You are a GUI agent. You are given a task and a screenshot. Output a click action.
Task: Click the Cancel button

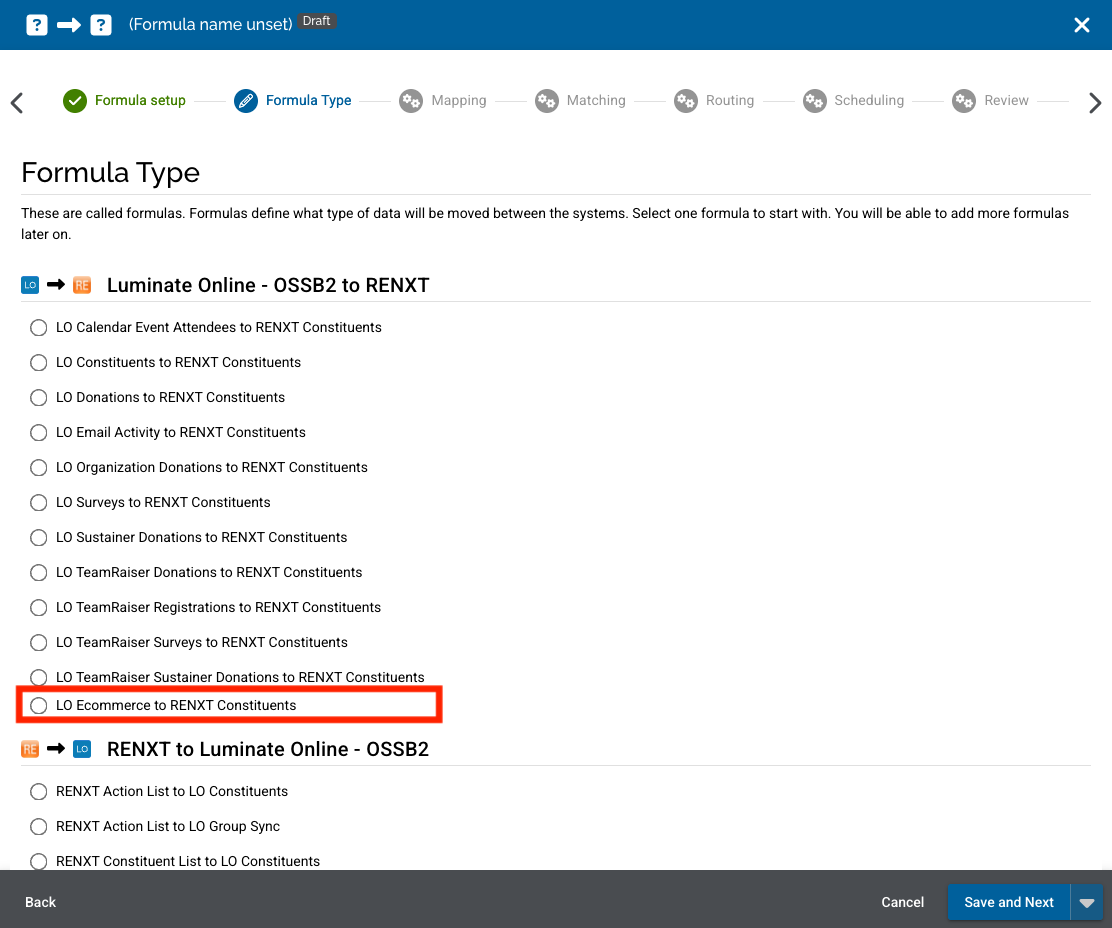902,902
